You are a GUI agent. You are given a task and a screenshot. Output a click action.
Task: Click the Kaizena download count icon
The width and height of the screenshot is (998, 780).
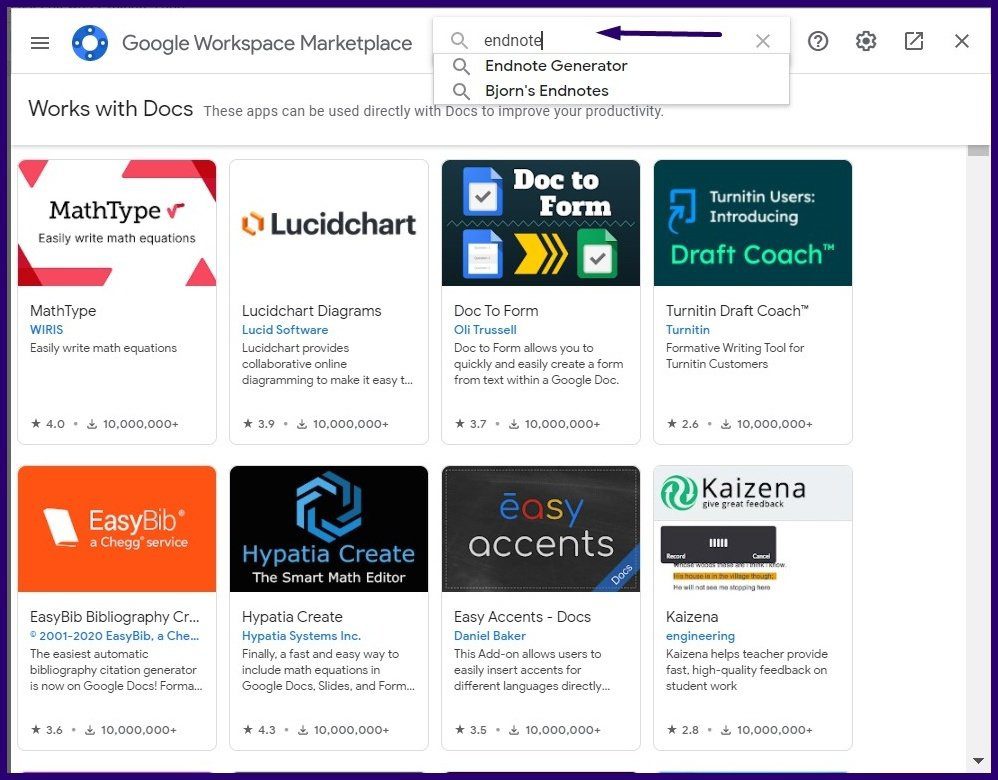pos(726,730)
